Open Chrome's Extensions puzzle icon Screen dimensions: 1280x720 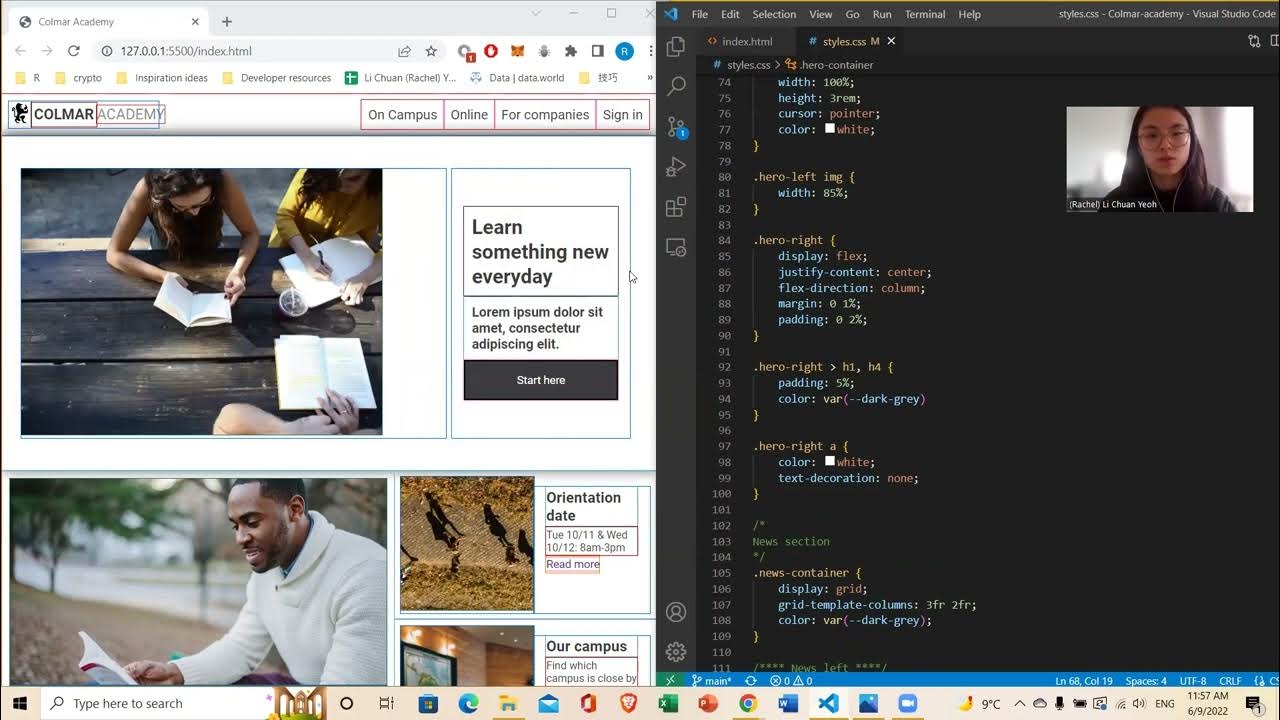pyautogui.click(x=571, y=51)
